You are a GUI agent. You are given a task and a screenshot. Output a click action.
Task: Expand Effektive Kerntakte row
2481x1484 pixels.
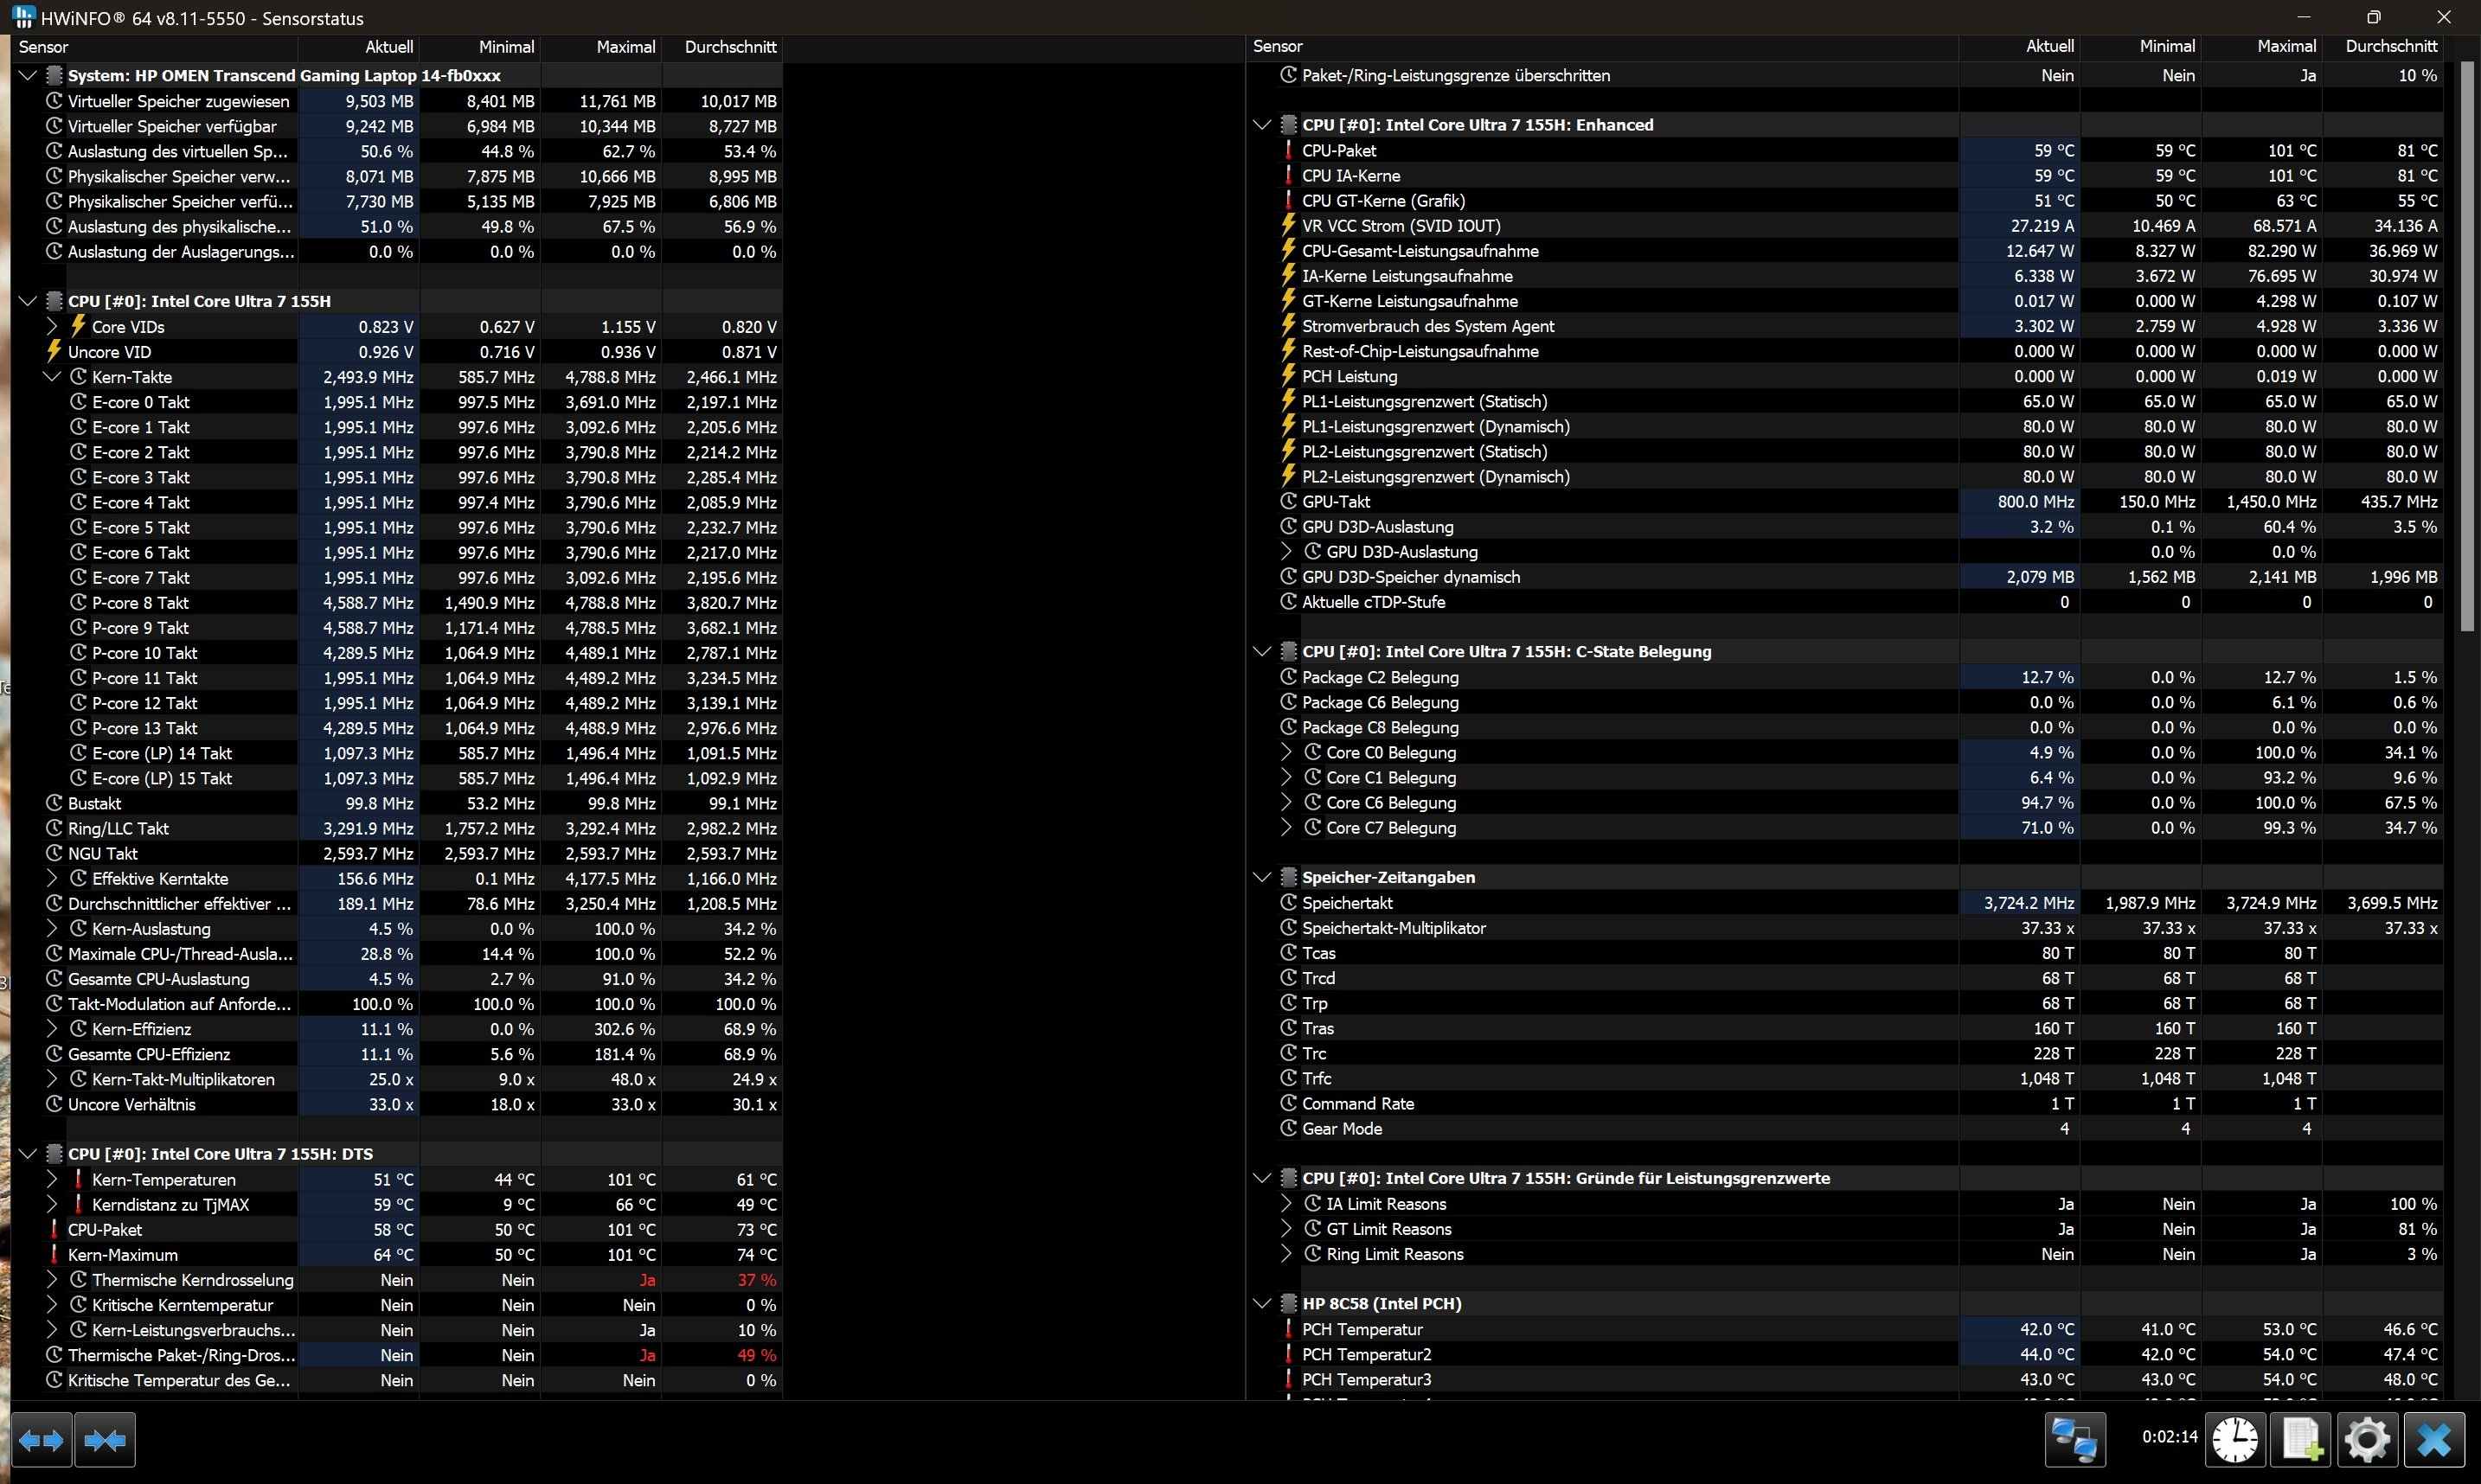[52, 878]
